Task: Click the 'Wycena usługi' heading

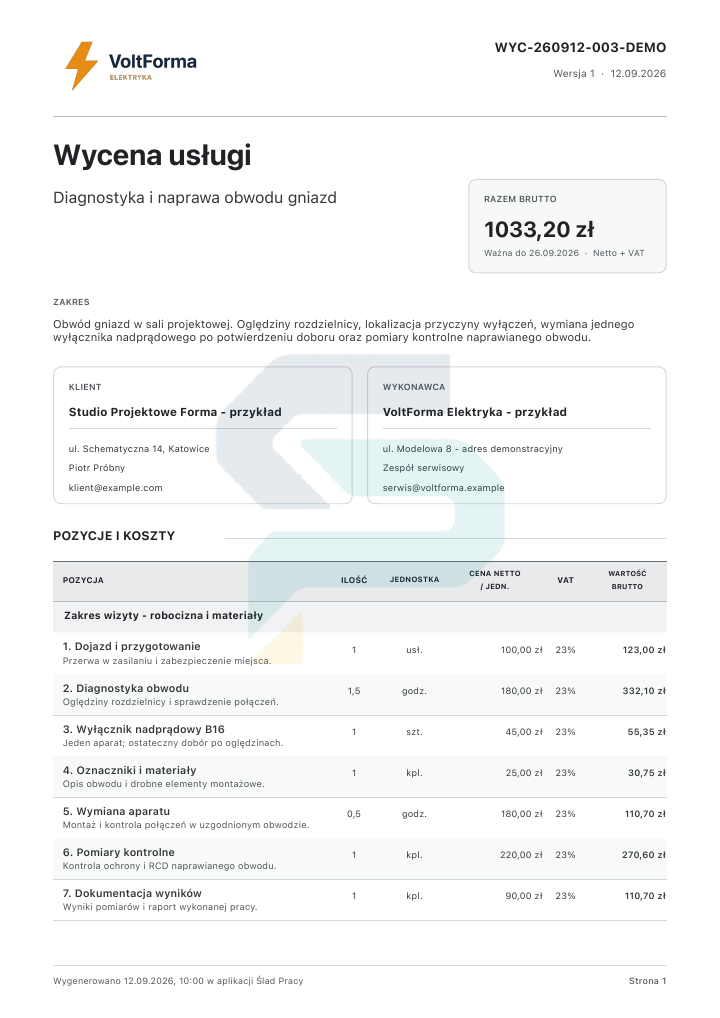Action: [x=152, y=155]
